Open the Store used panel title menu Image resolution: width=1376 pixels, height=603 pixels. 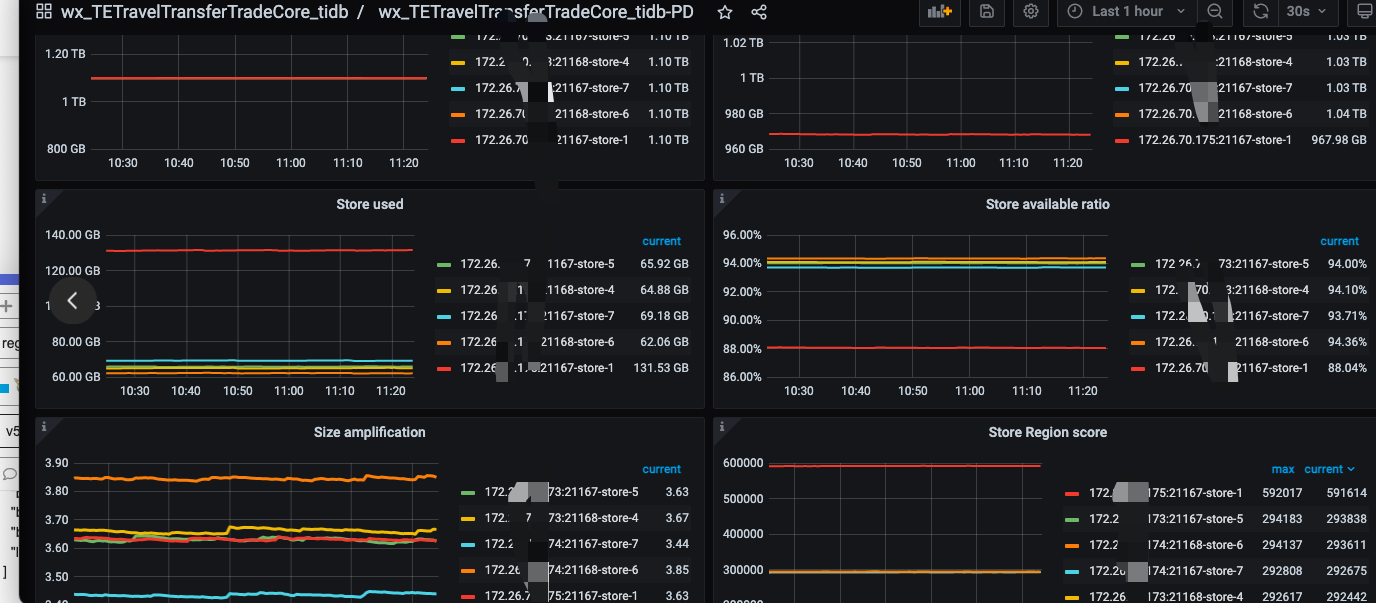369,204
